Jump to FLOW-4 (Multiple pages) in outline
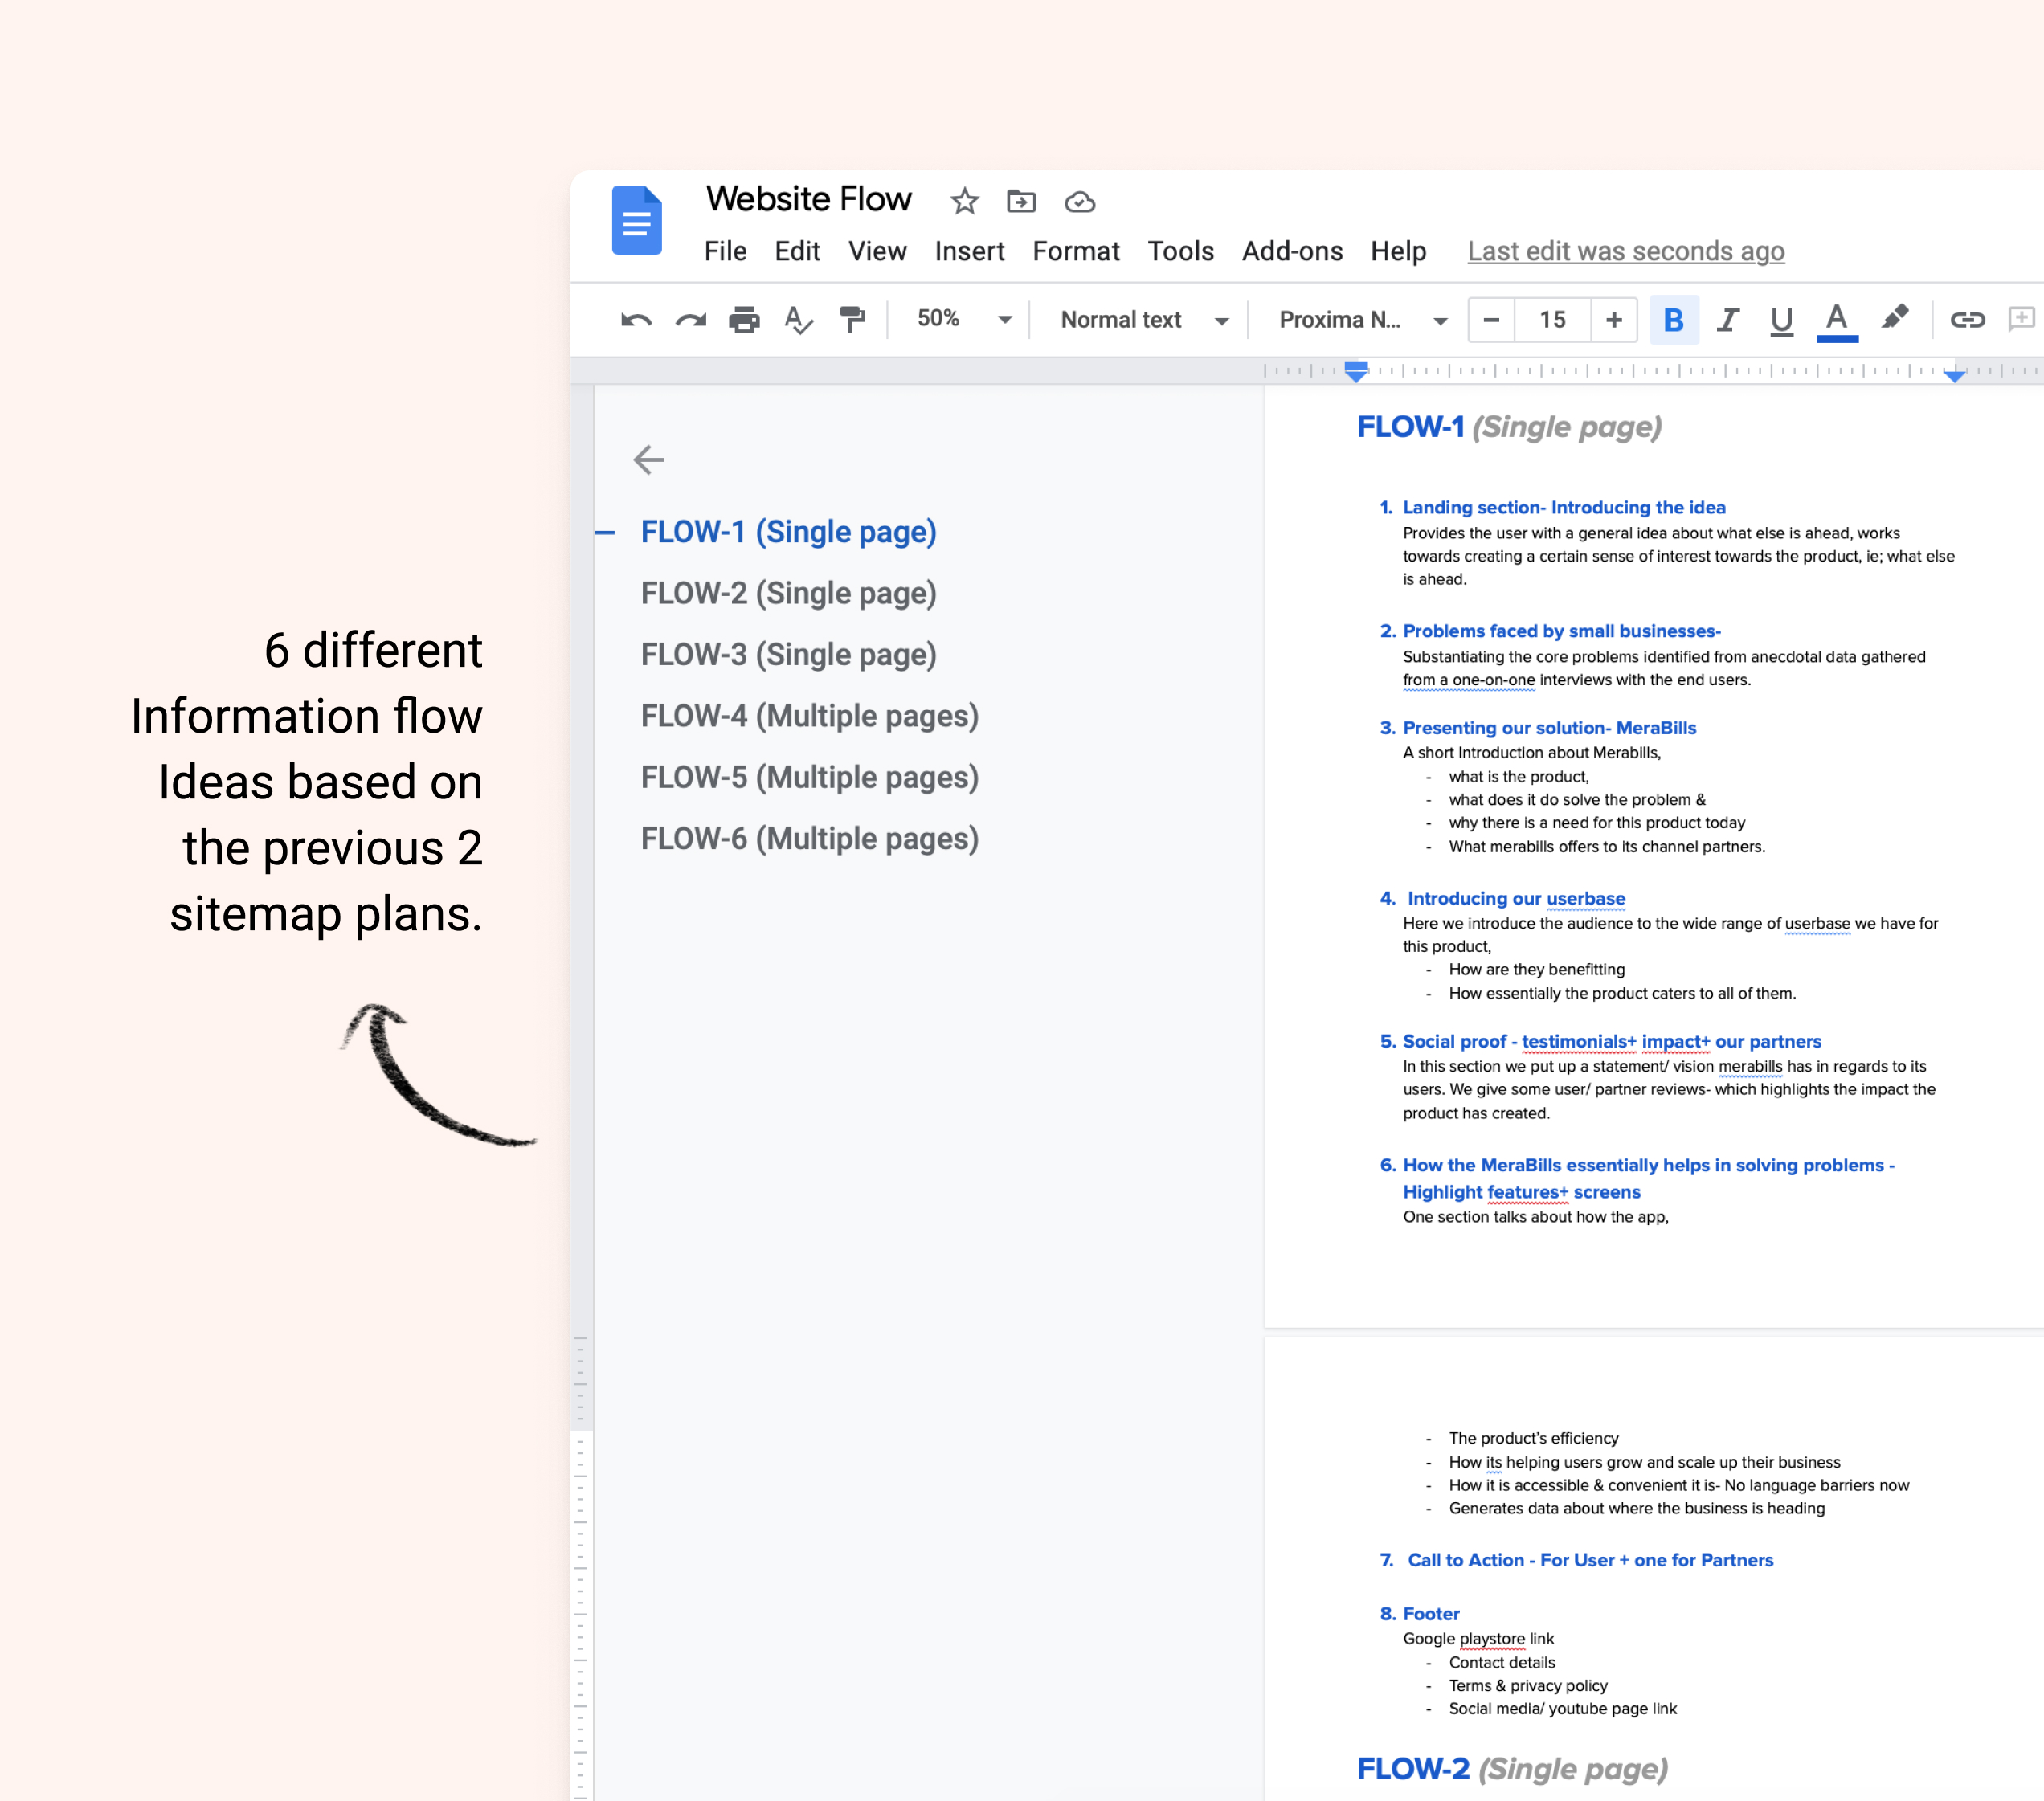Screen dimensions: 2044x1801 (809, 716)
